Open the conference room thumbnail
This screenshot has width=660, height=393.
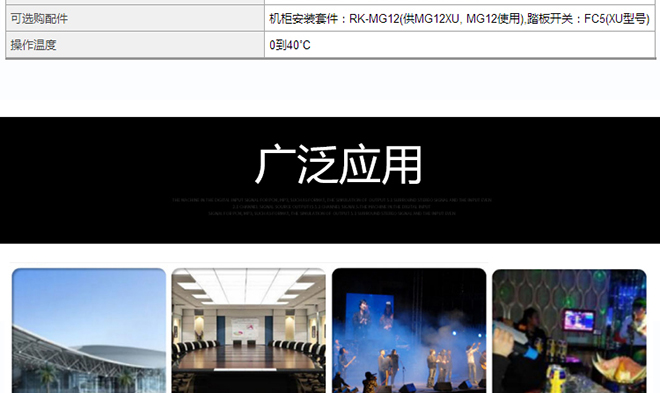pos(248,331)
